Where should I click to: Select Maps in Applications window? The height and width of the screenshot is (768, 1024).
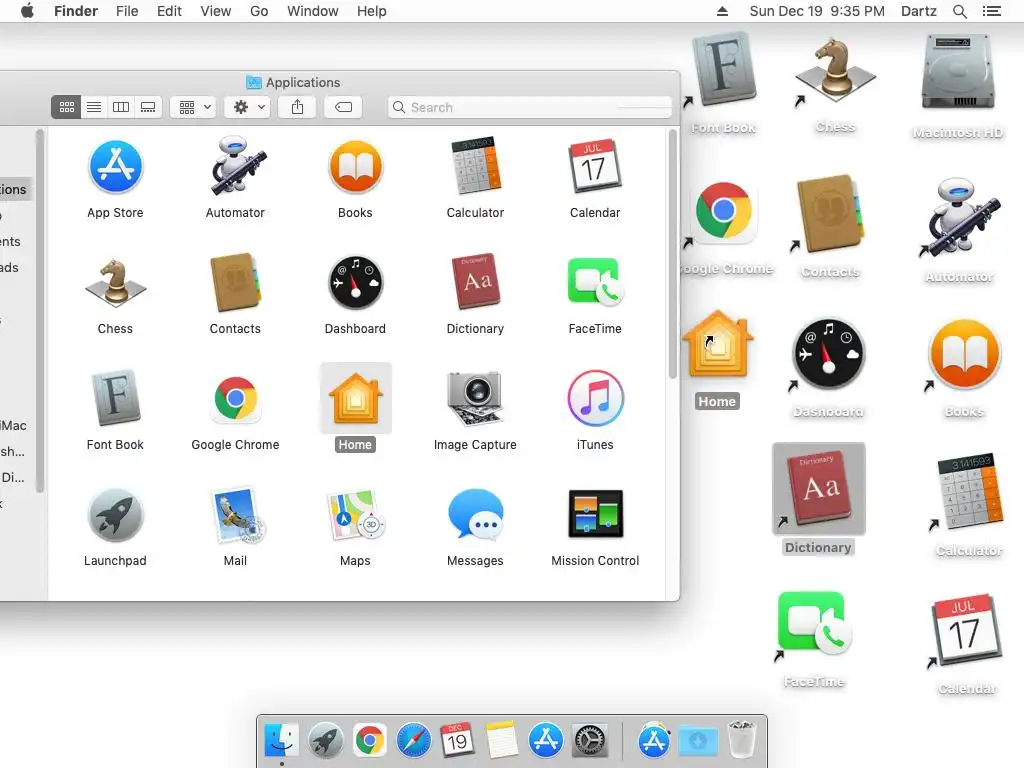[355, 515]
